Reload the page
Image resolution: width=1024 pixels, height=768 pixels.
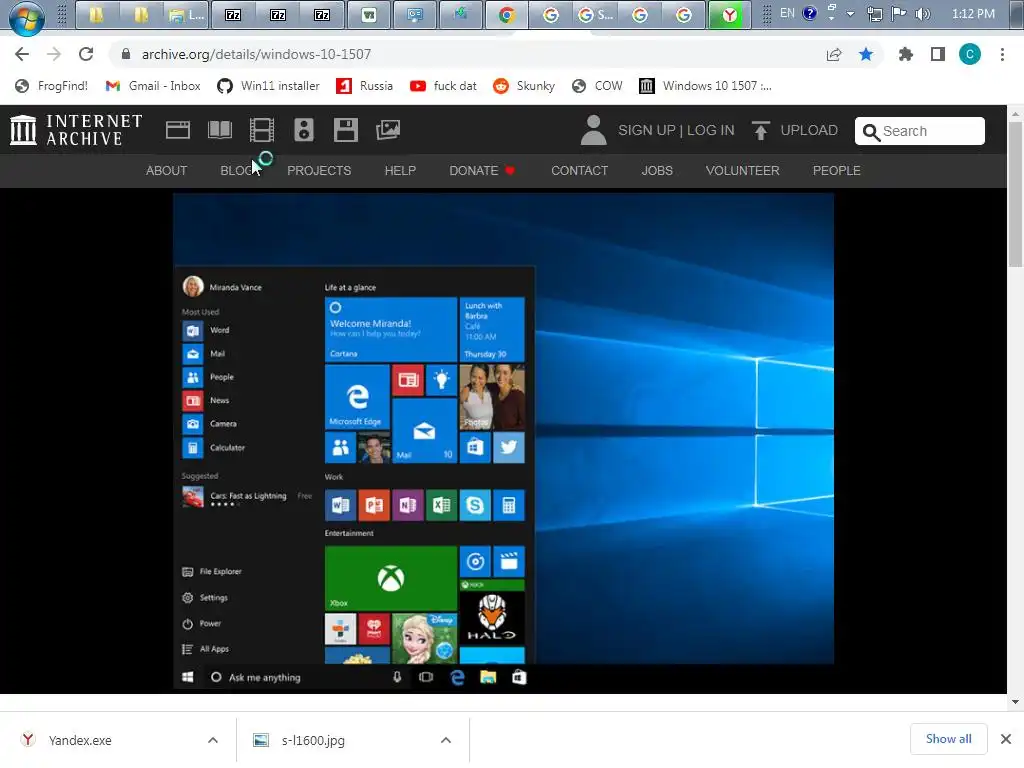(x=86, y=54)
